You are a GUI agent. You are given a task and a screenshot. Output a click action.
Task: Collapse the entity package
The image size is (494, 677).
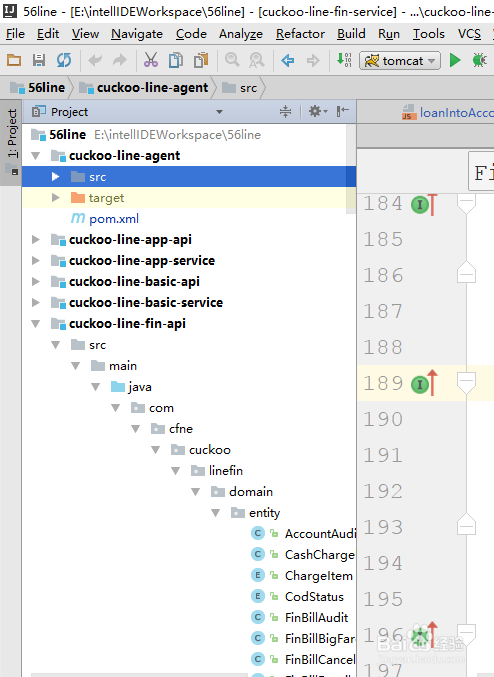215,513
